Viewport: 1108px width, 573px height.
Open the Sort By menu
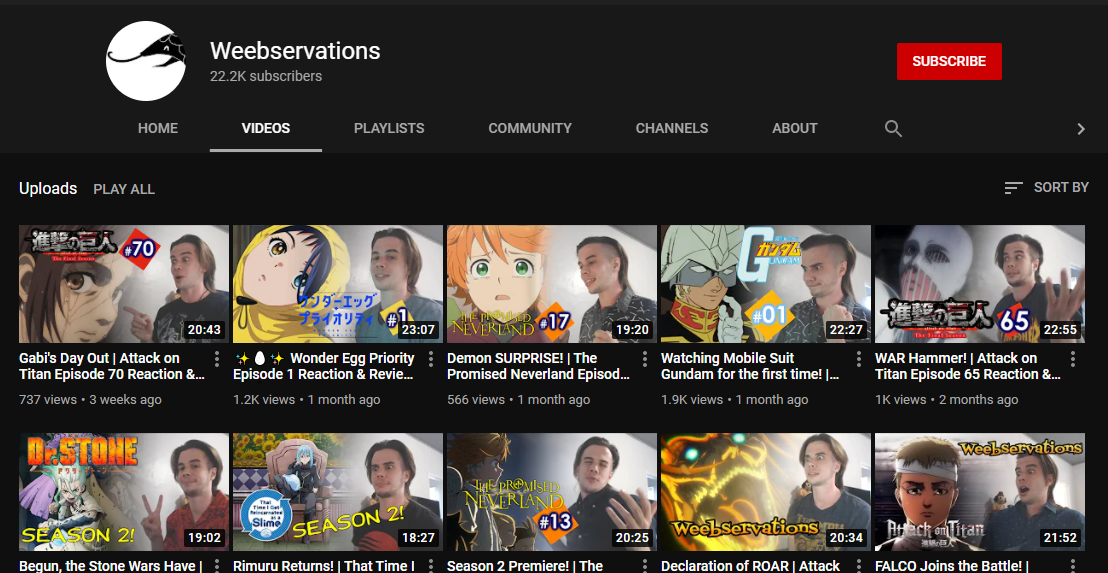pos(1047,187)
